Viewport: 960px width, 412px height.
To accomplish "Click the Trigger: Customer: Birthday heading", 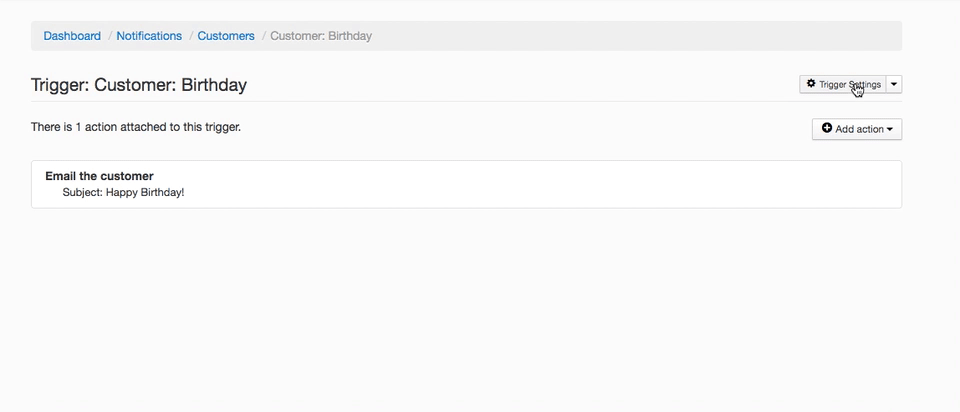I will tap(139, 85).
